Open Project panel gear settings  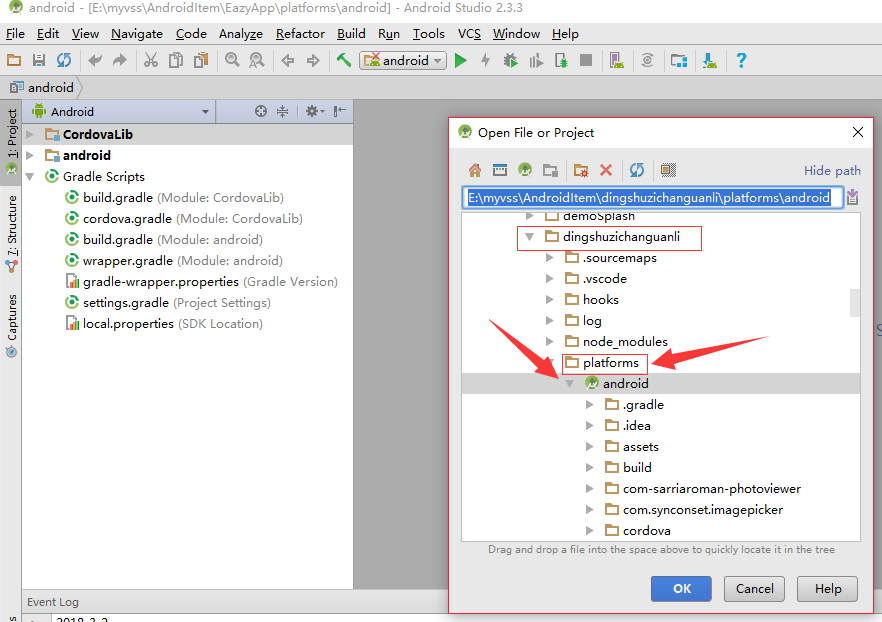click(314, 111)
